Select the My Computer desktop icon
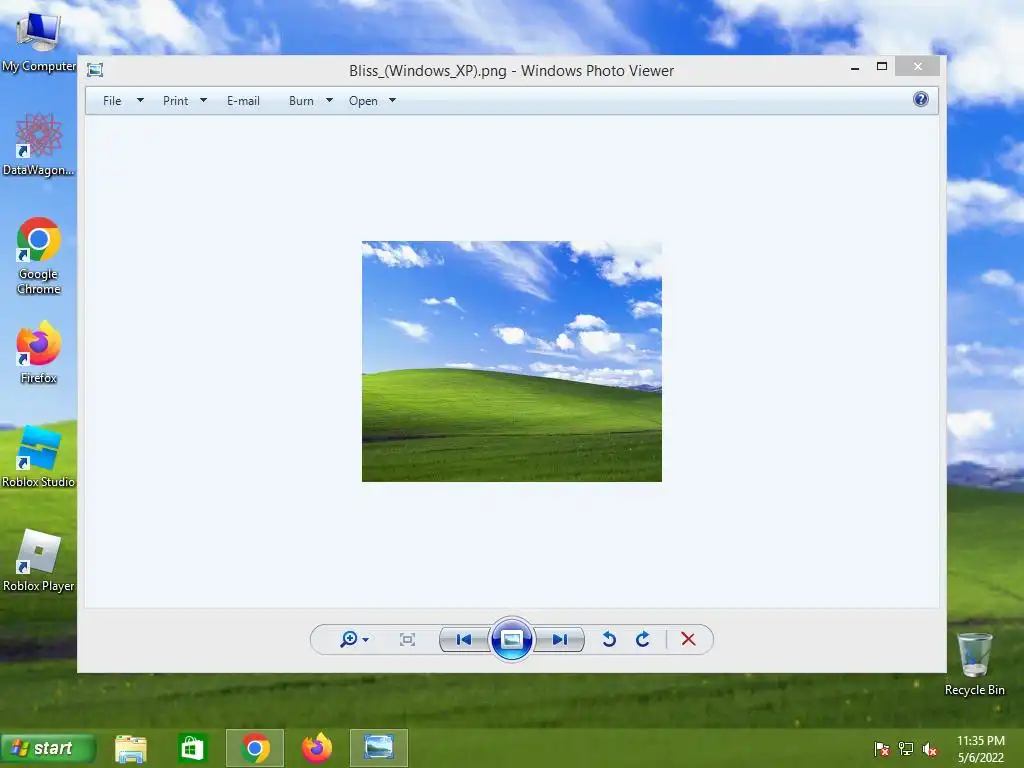 click(39, 42)
